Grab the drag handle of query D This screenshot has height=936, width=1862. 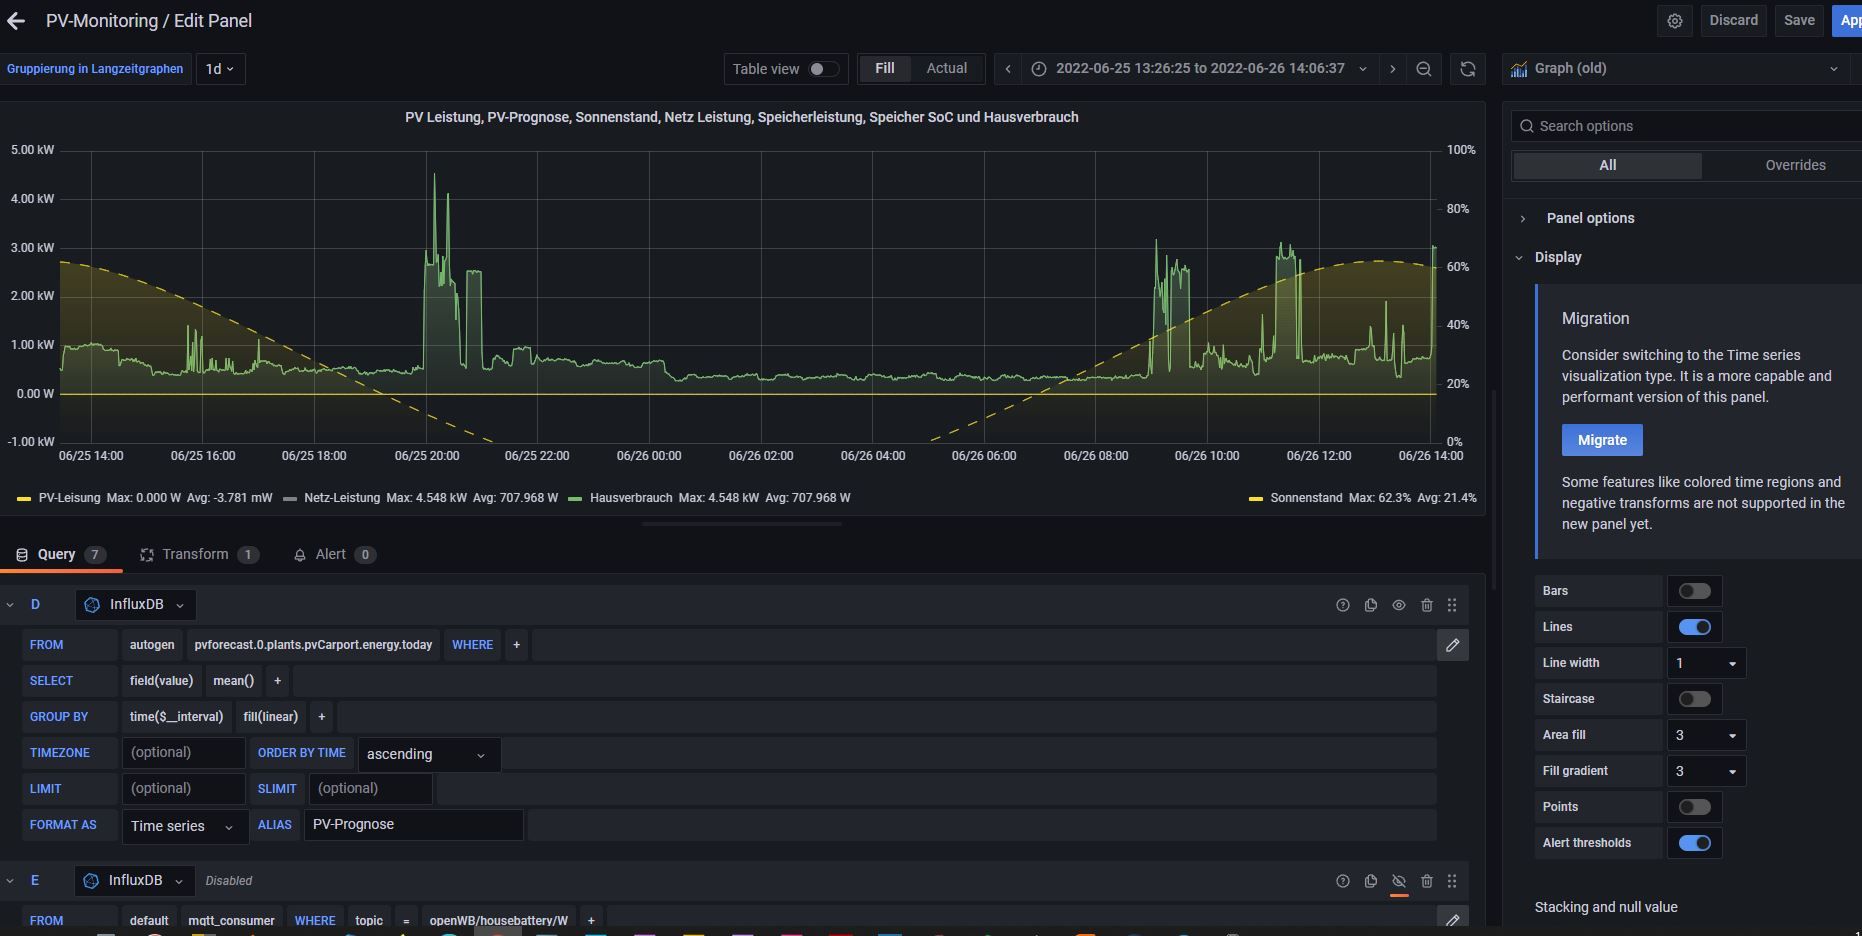[1452, 605]
